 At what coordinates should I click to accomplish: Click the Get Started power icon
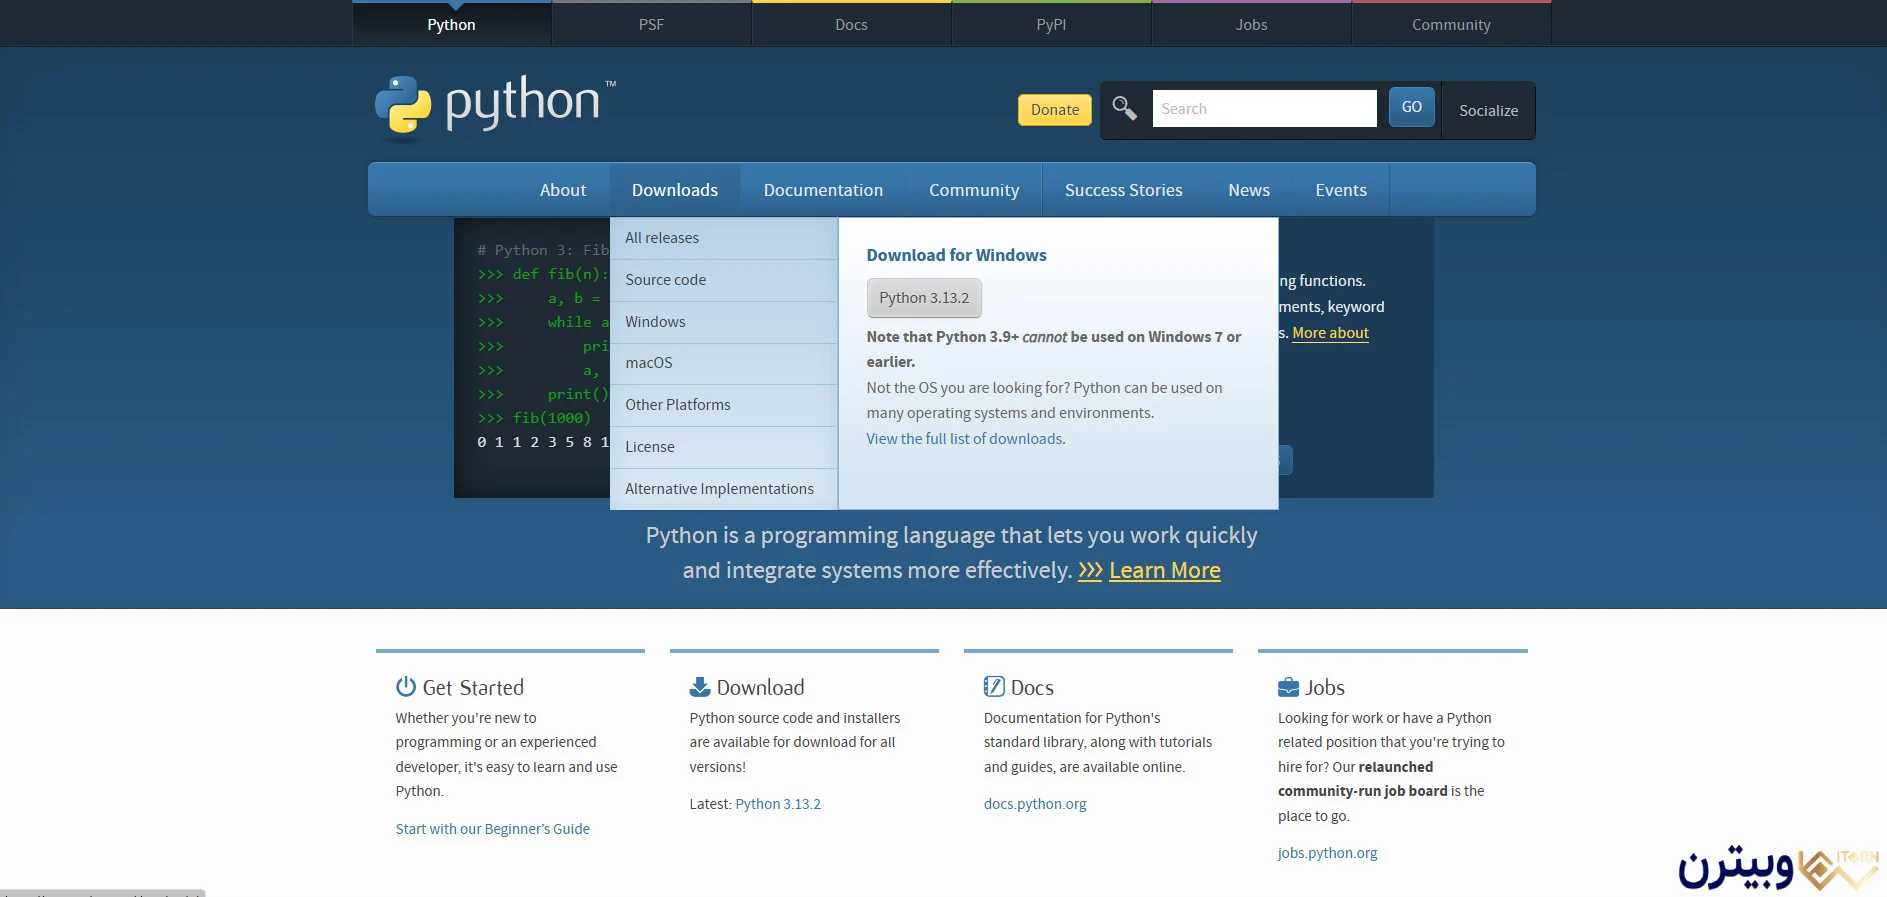[x=405, y=686]
